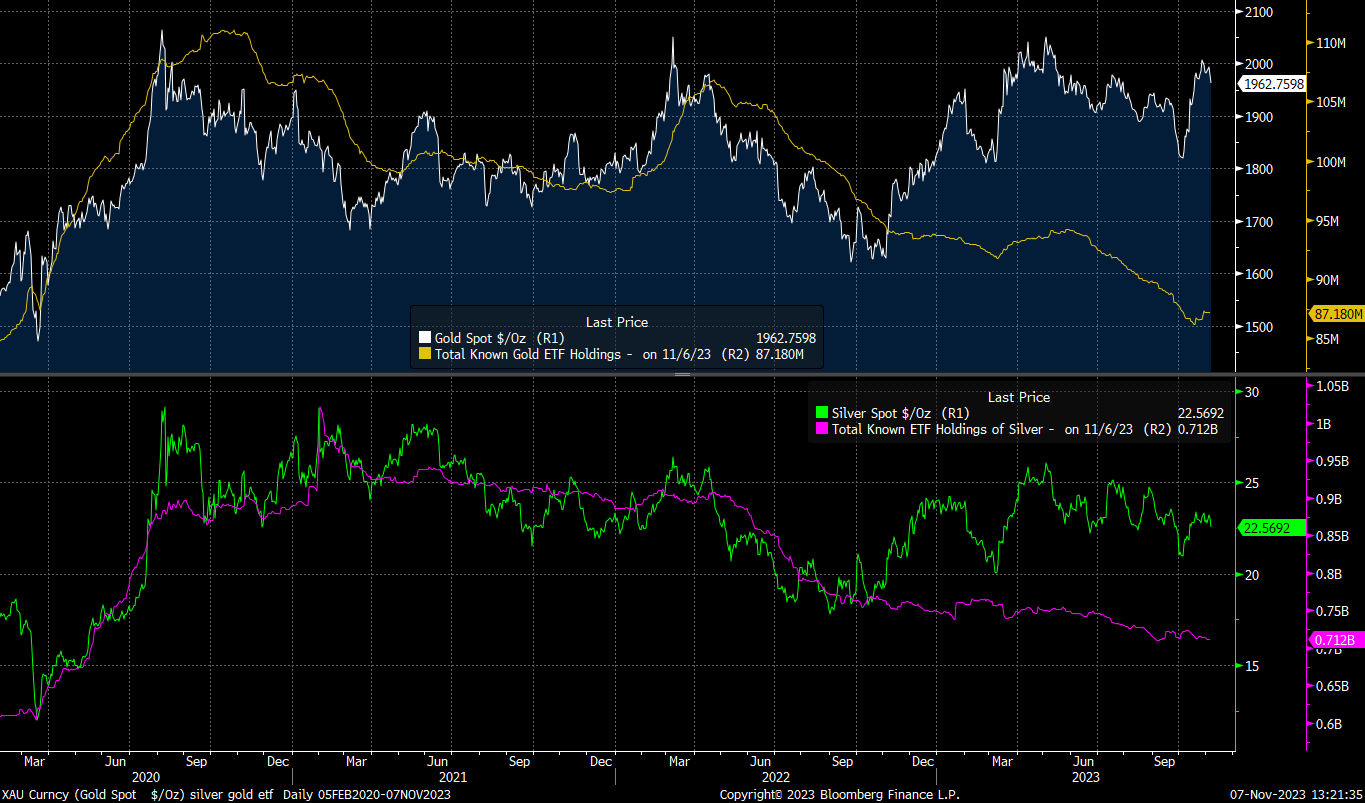
Task: Click the 1962.7598 gold price axis tag
Action: click(x=1272, y=85)
